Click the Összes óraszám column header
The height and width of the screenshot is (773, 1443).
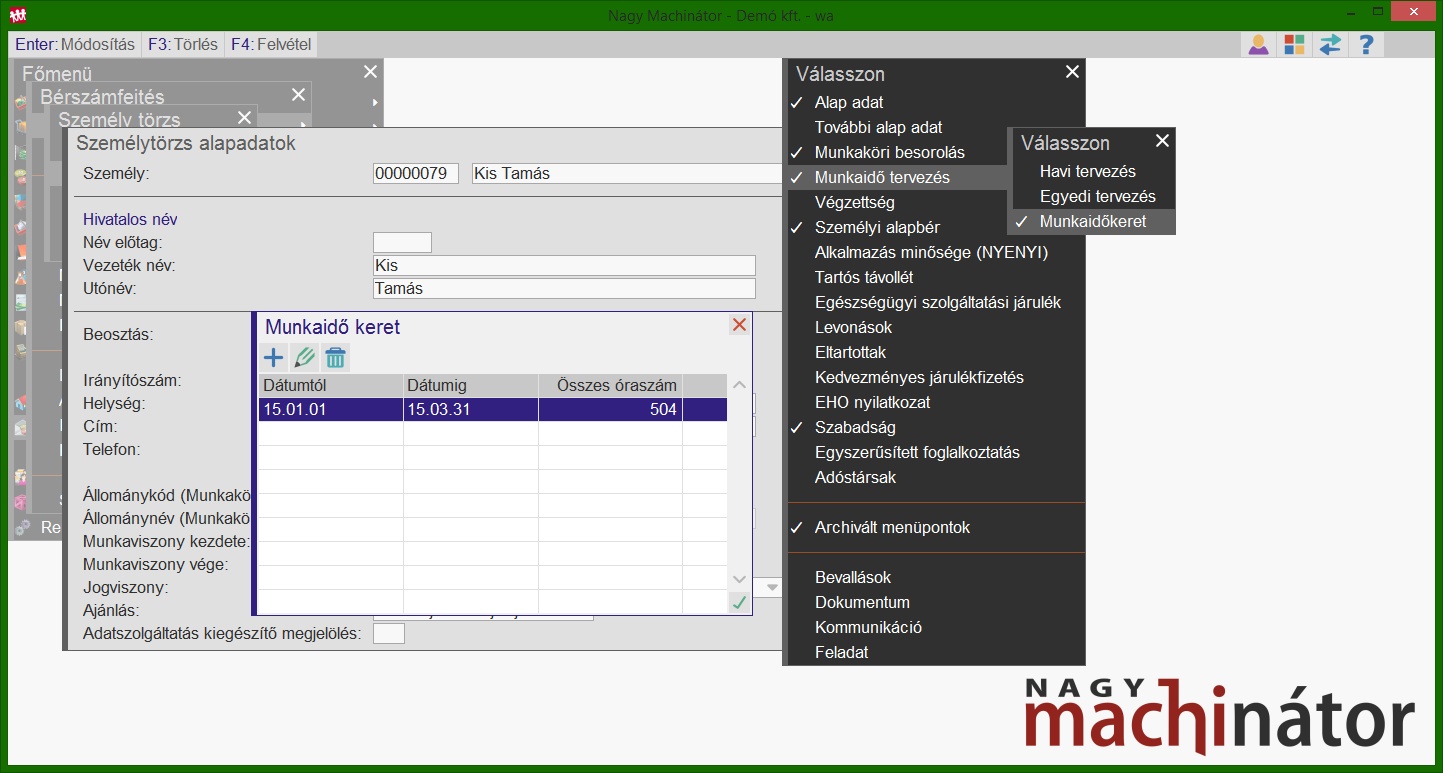click(611, 385)
